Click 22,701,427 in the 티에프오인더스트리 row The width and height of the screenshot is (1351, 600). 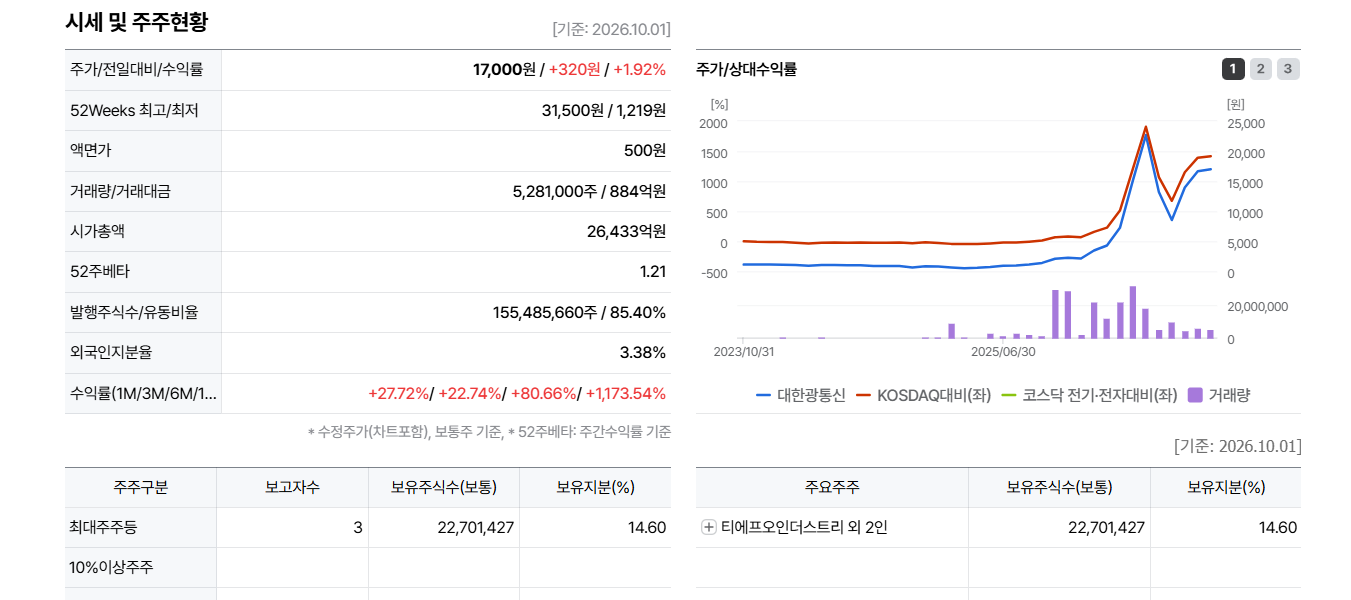pos(1106,527)
